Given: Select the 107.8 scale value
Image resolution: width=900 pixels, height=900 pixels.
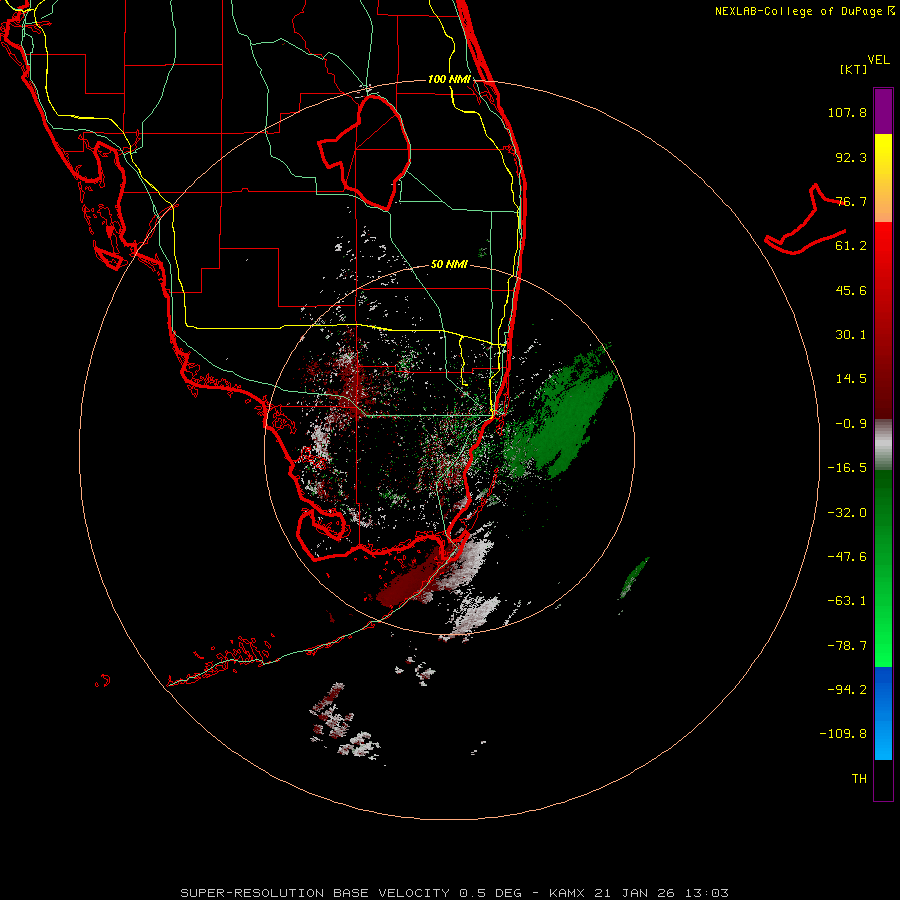Looking at the screenshot, I should click(847, 112).
